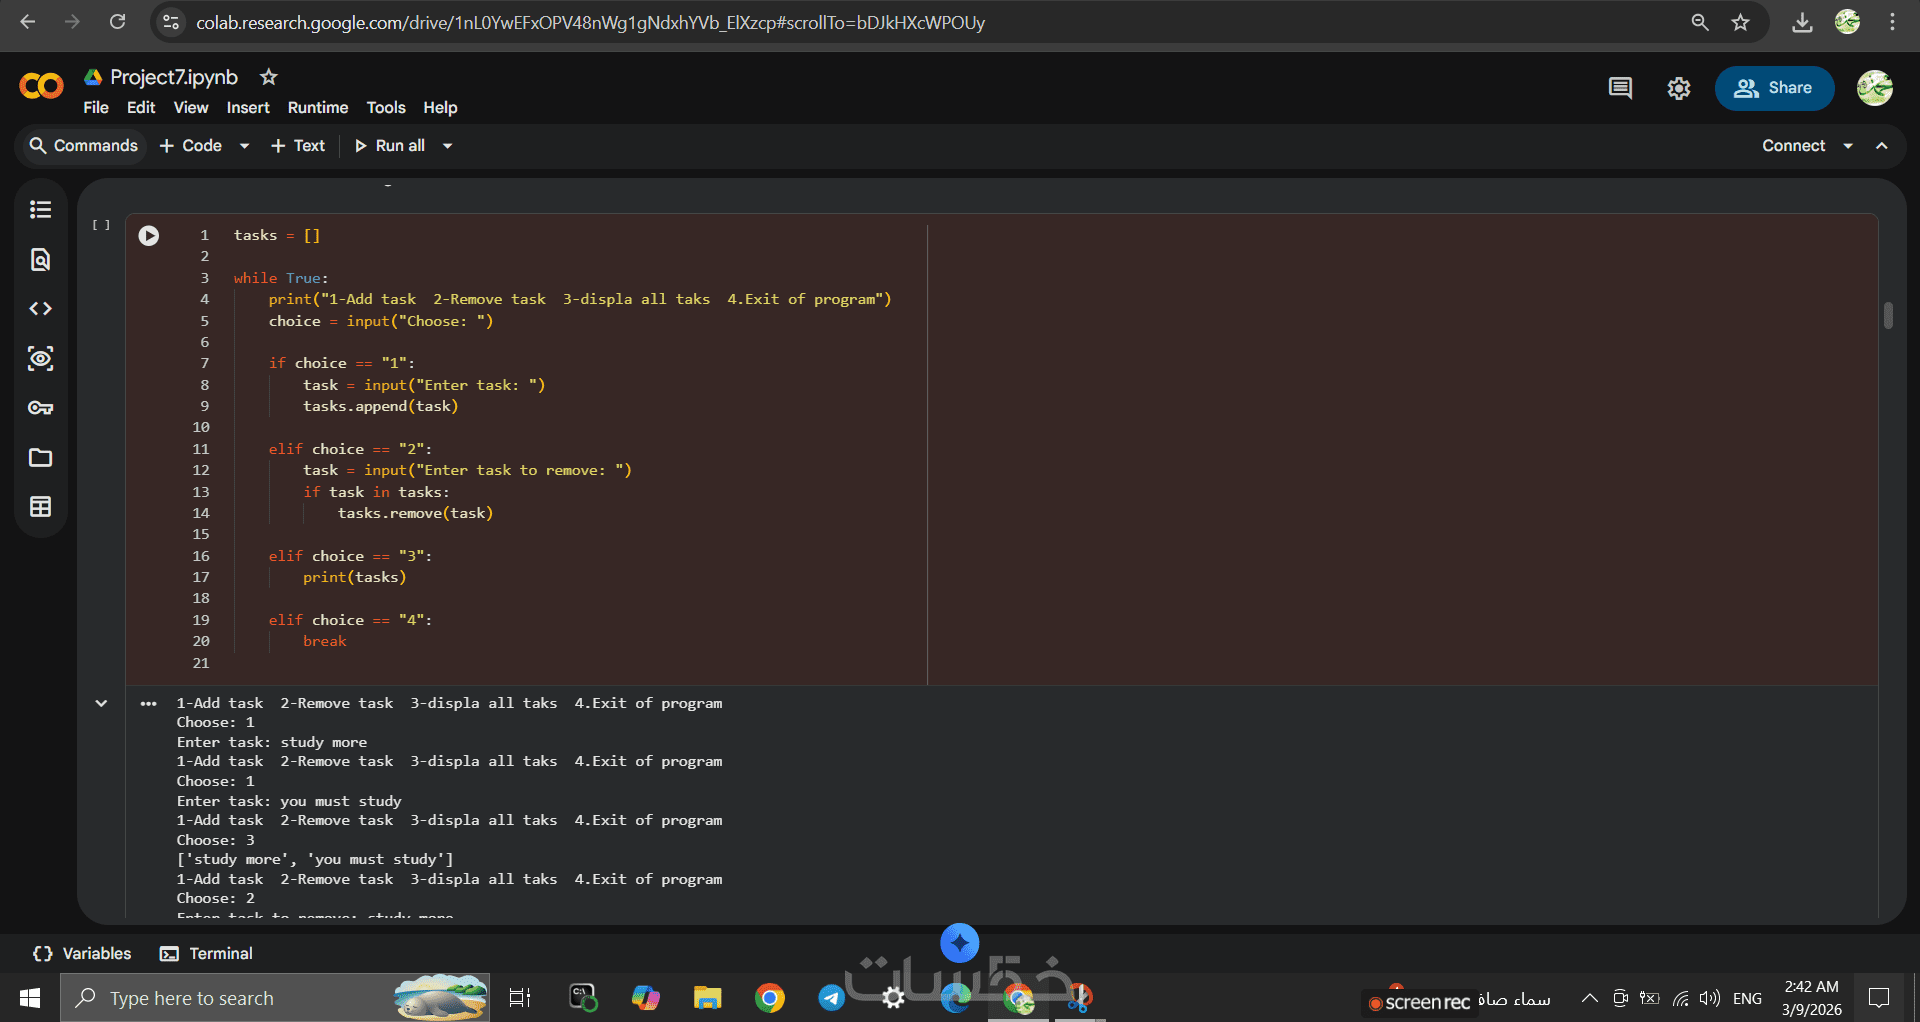Star the Project7.ipynb notebook
1920x1022 pixels.
pos(268,77)
